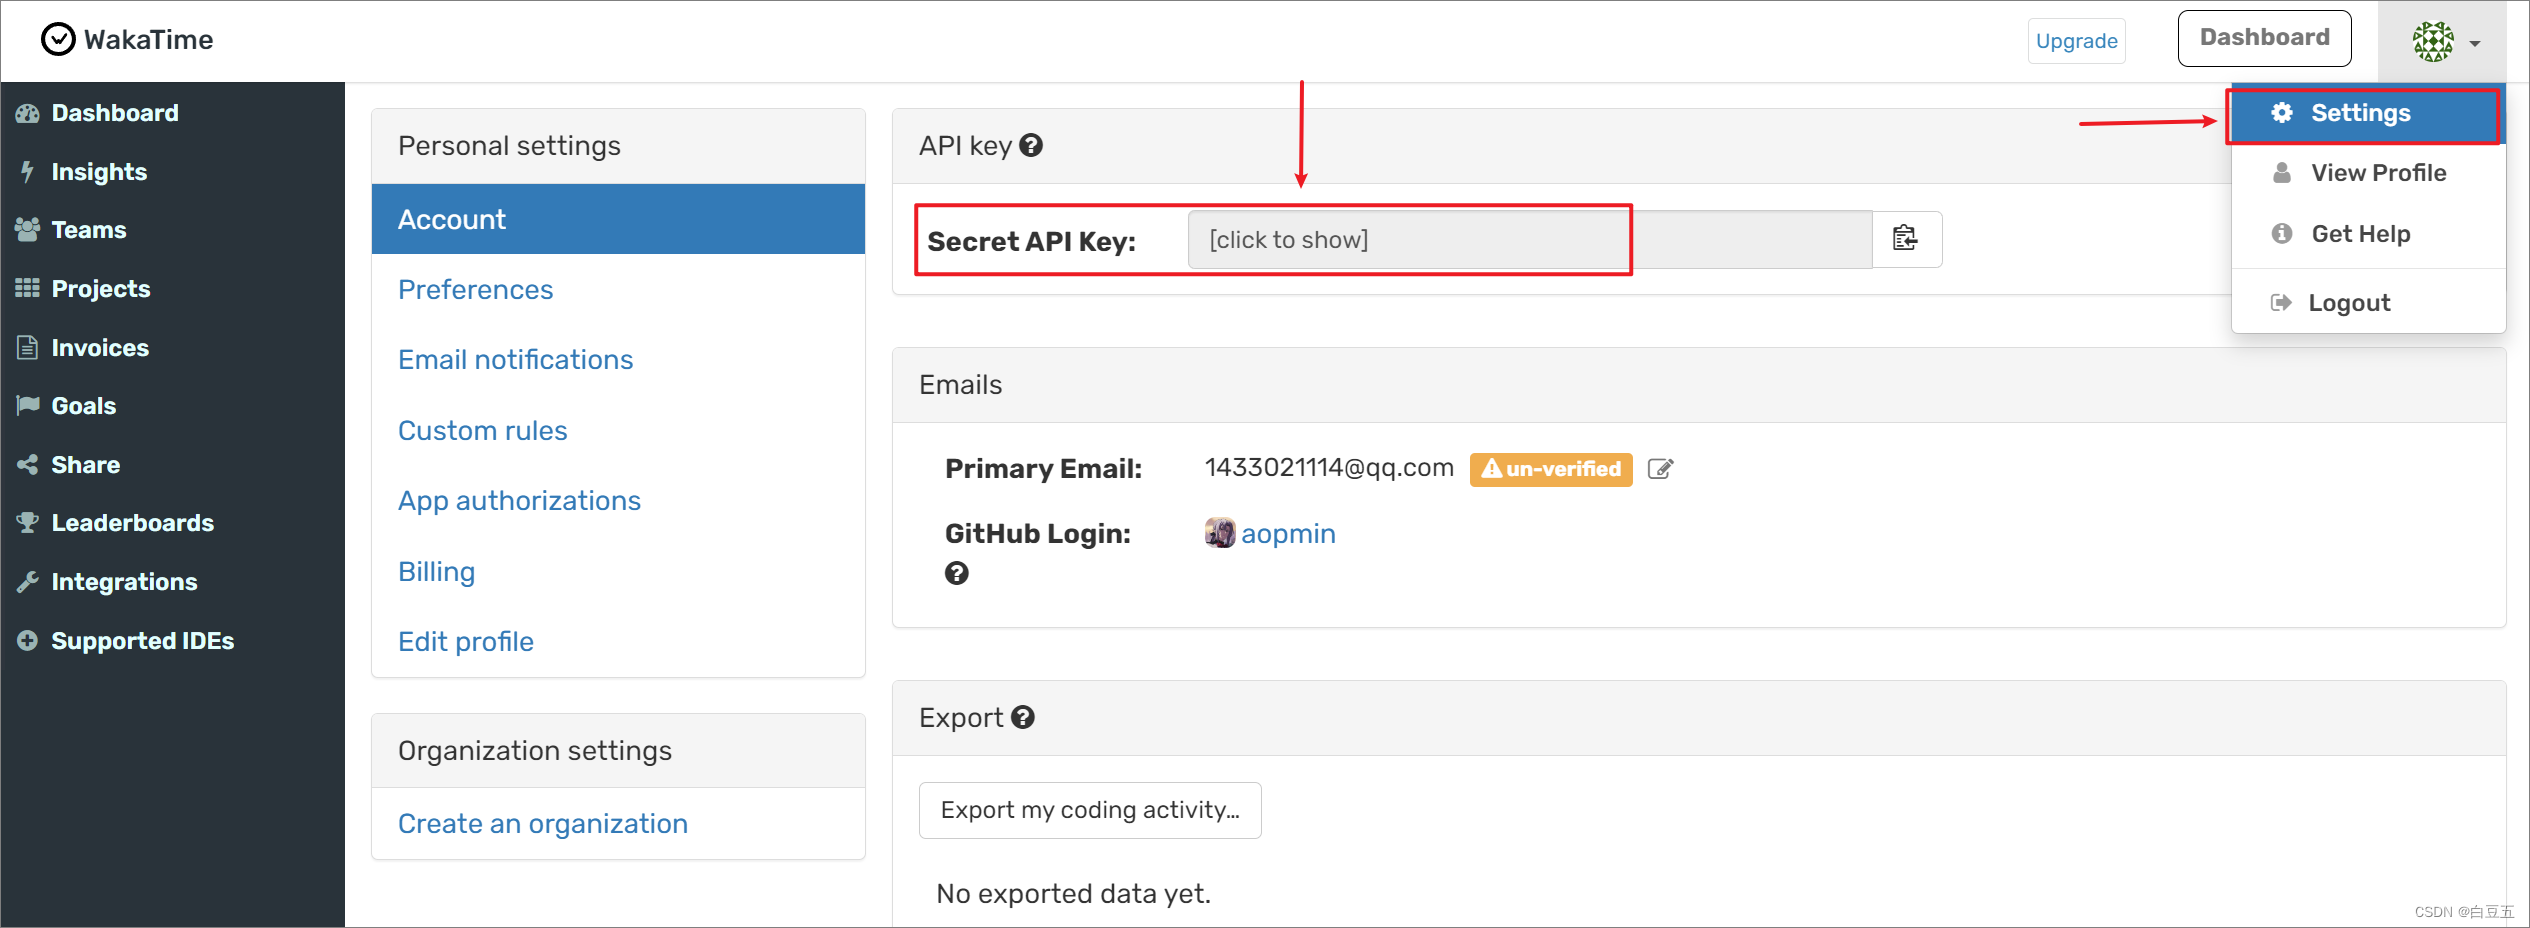Viewport: 2530px width, 928px height.
Task: Click the un-verified warning badge
Action: coord(1551,469)
